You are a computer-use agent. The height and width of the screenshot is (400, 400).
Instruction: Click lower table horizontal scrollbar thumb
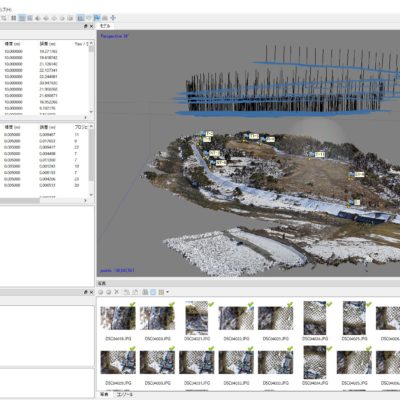point(20,201)
